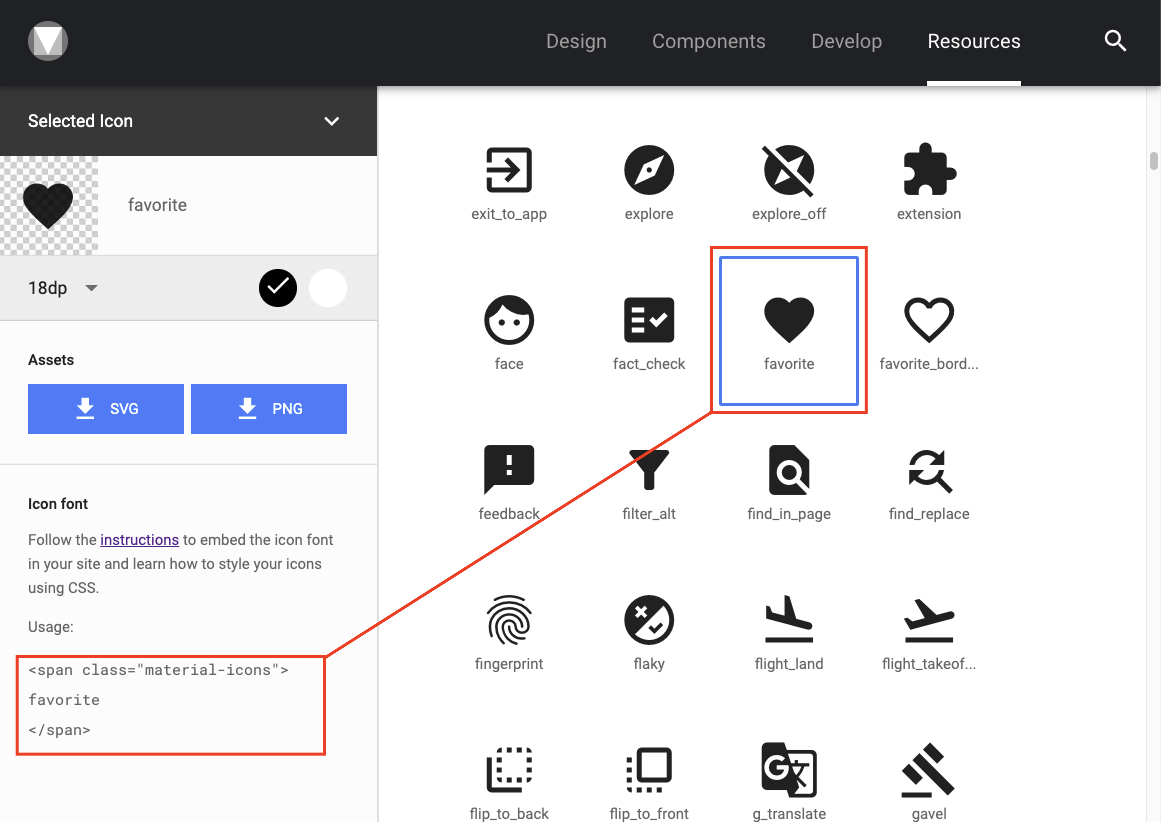Open the Design tab
Screen dimensions: 1161x822
click(576, 41)
